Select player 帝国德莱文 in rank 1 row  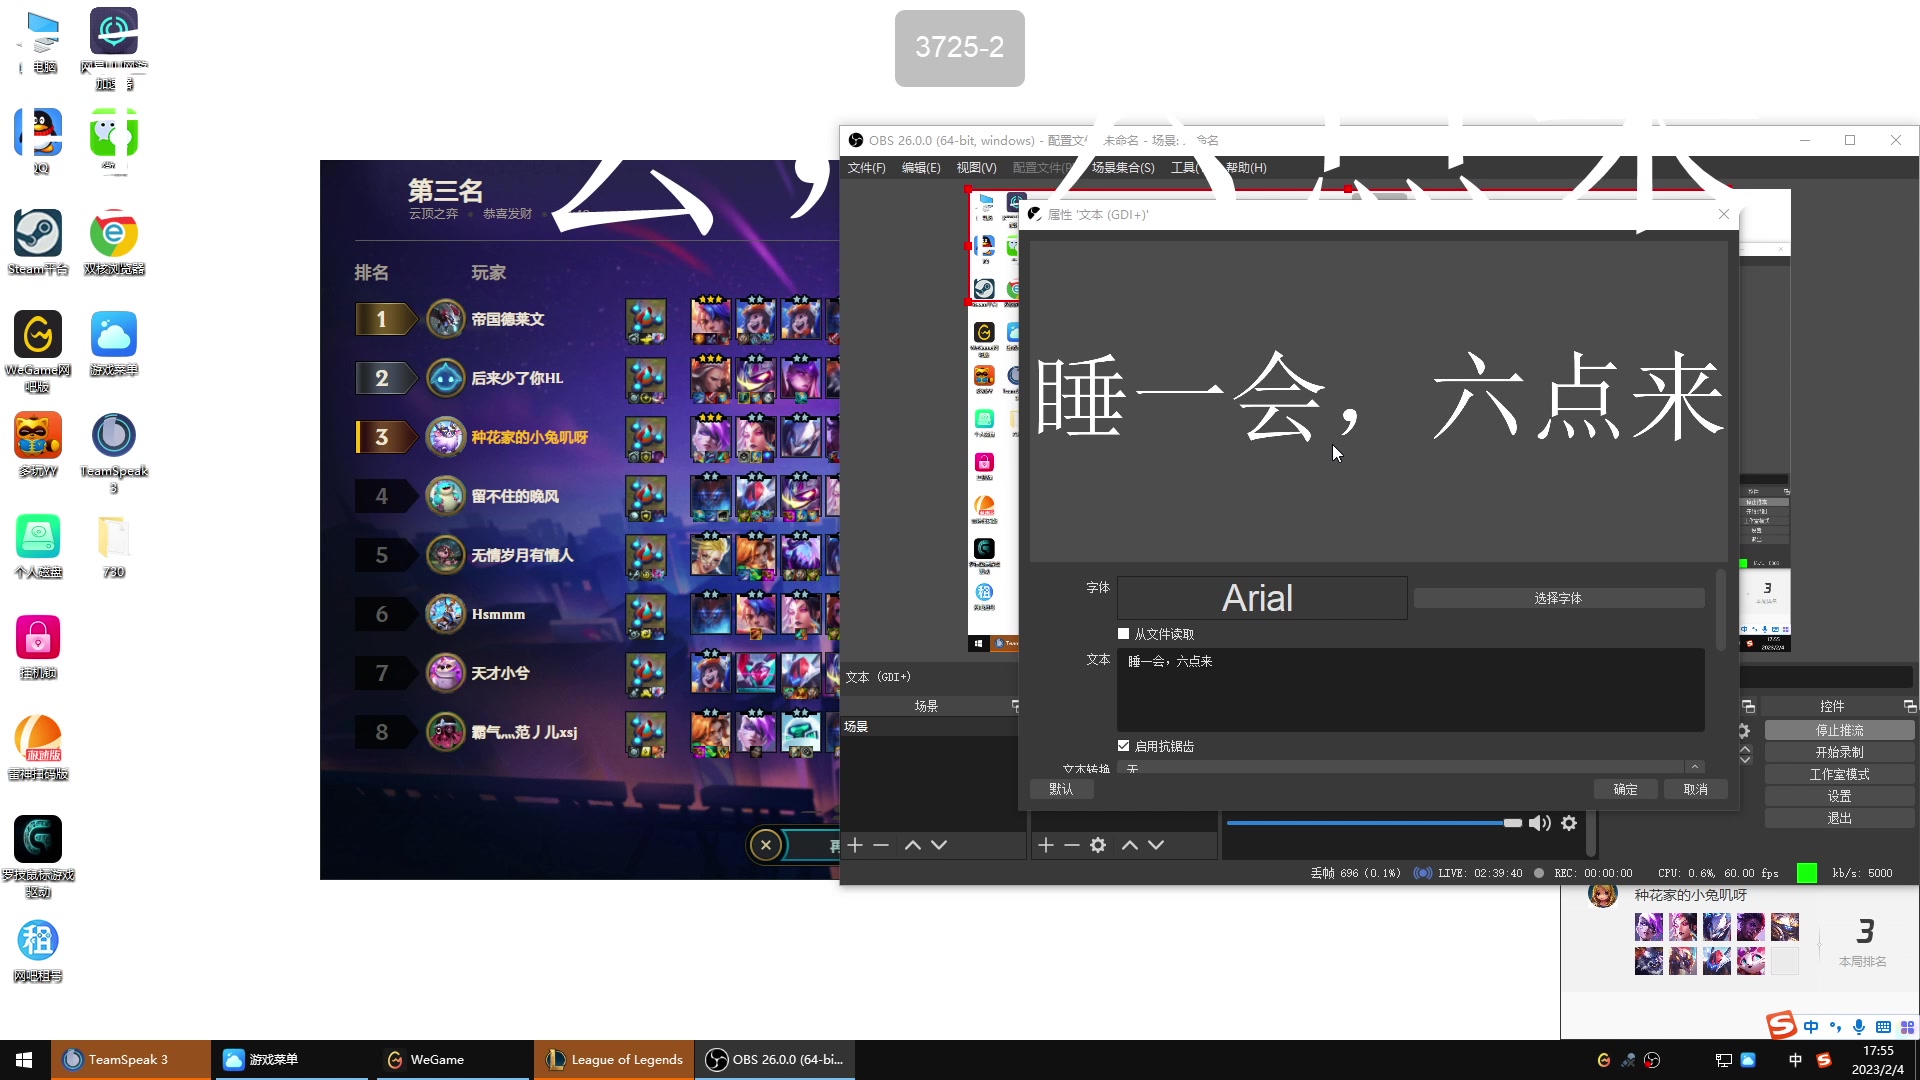point(507,319)
